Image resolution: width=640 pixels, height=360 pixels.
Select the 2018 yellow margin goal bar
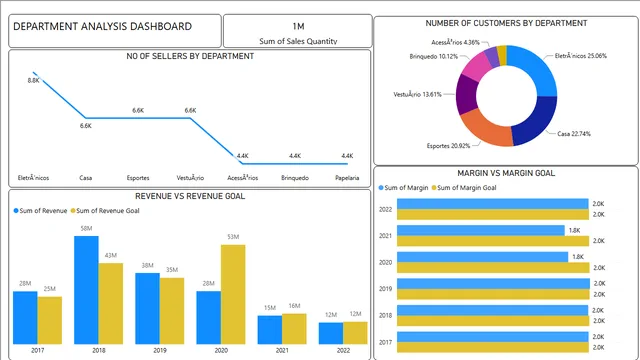493,321
